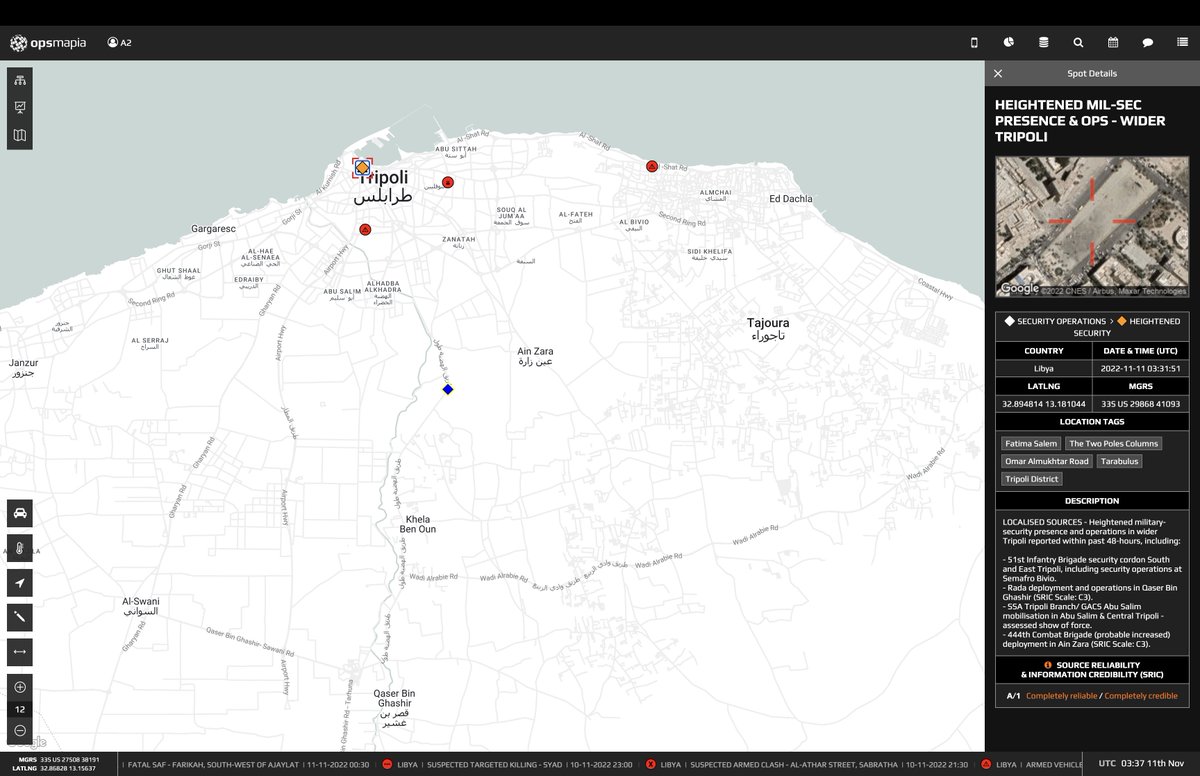Click the Tripoli District tag

[x=1032, y=479]
